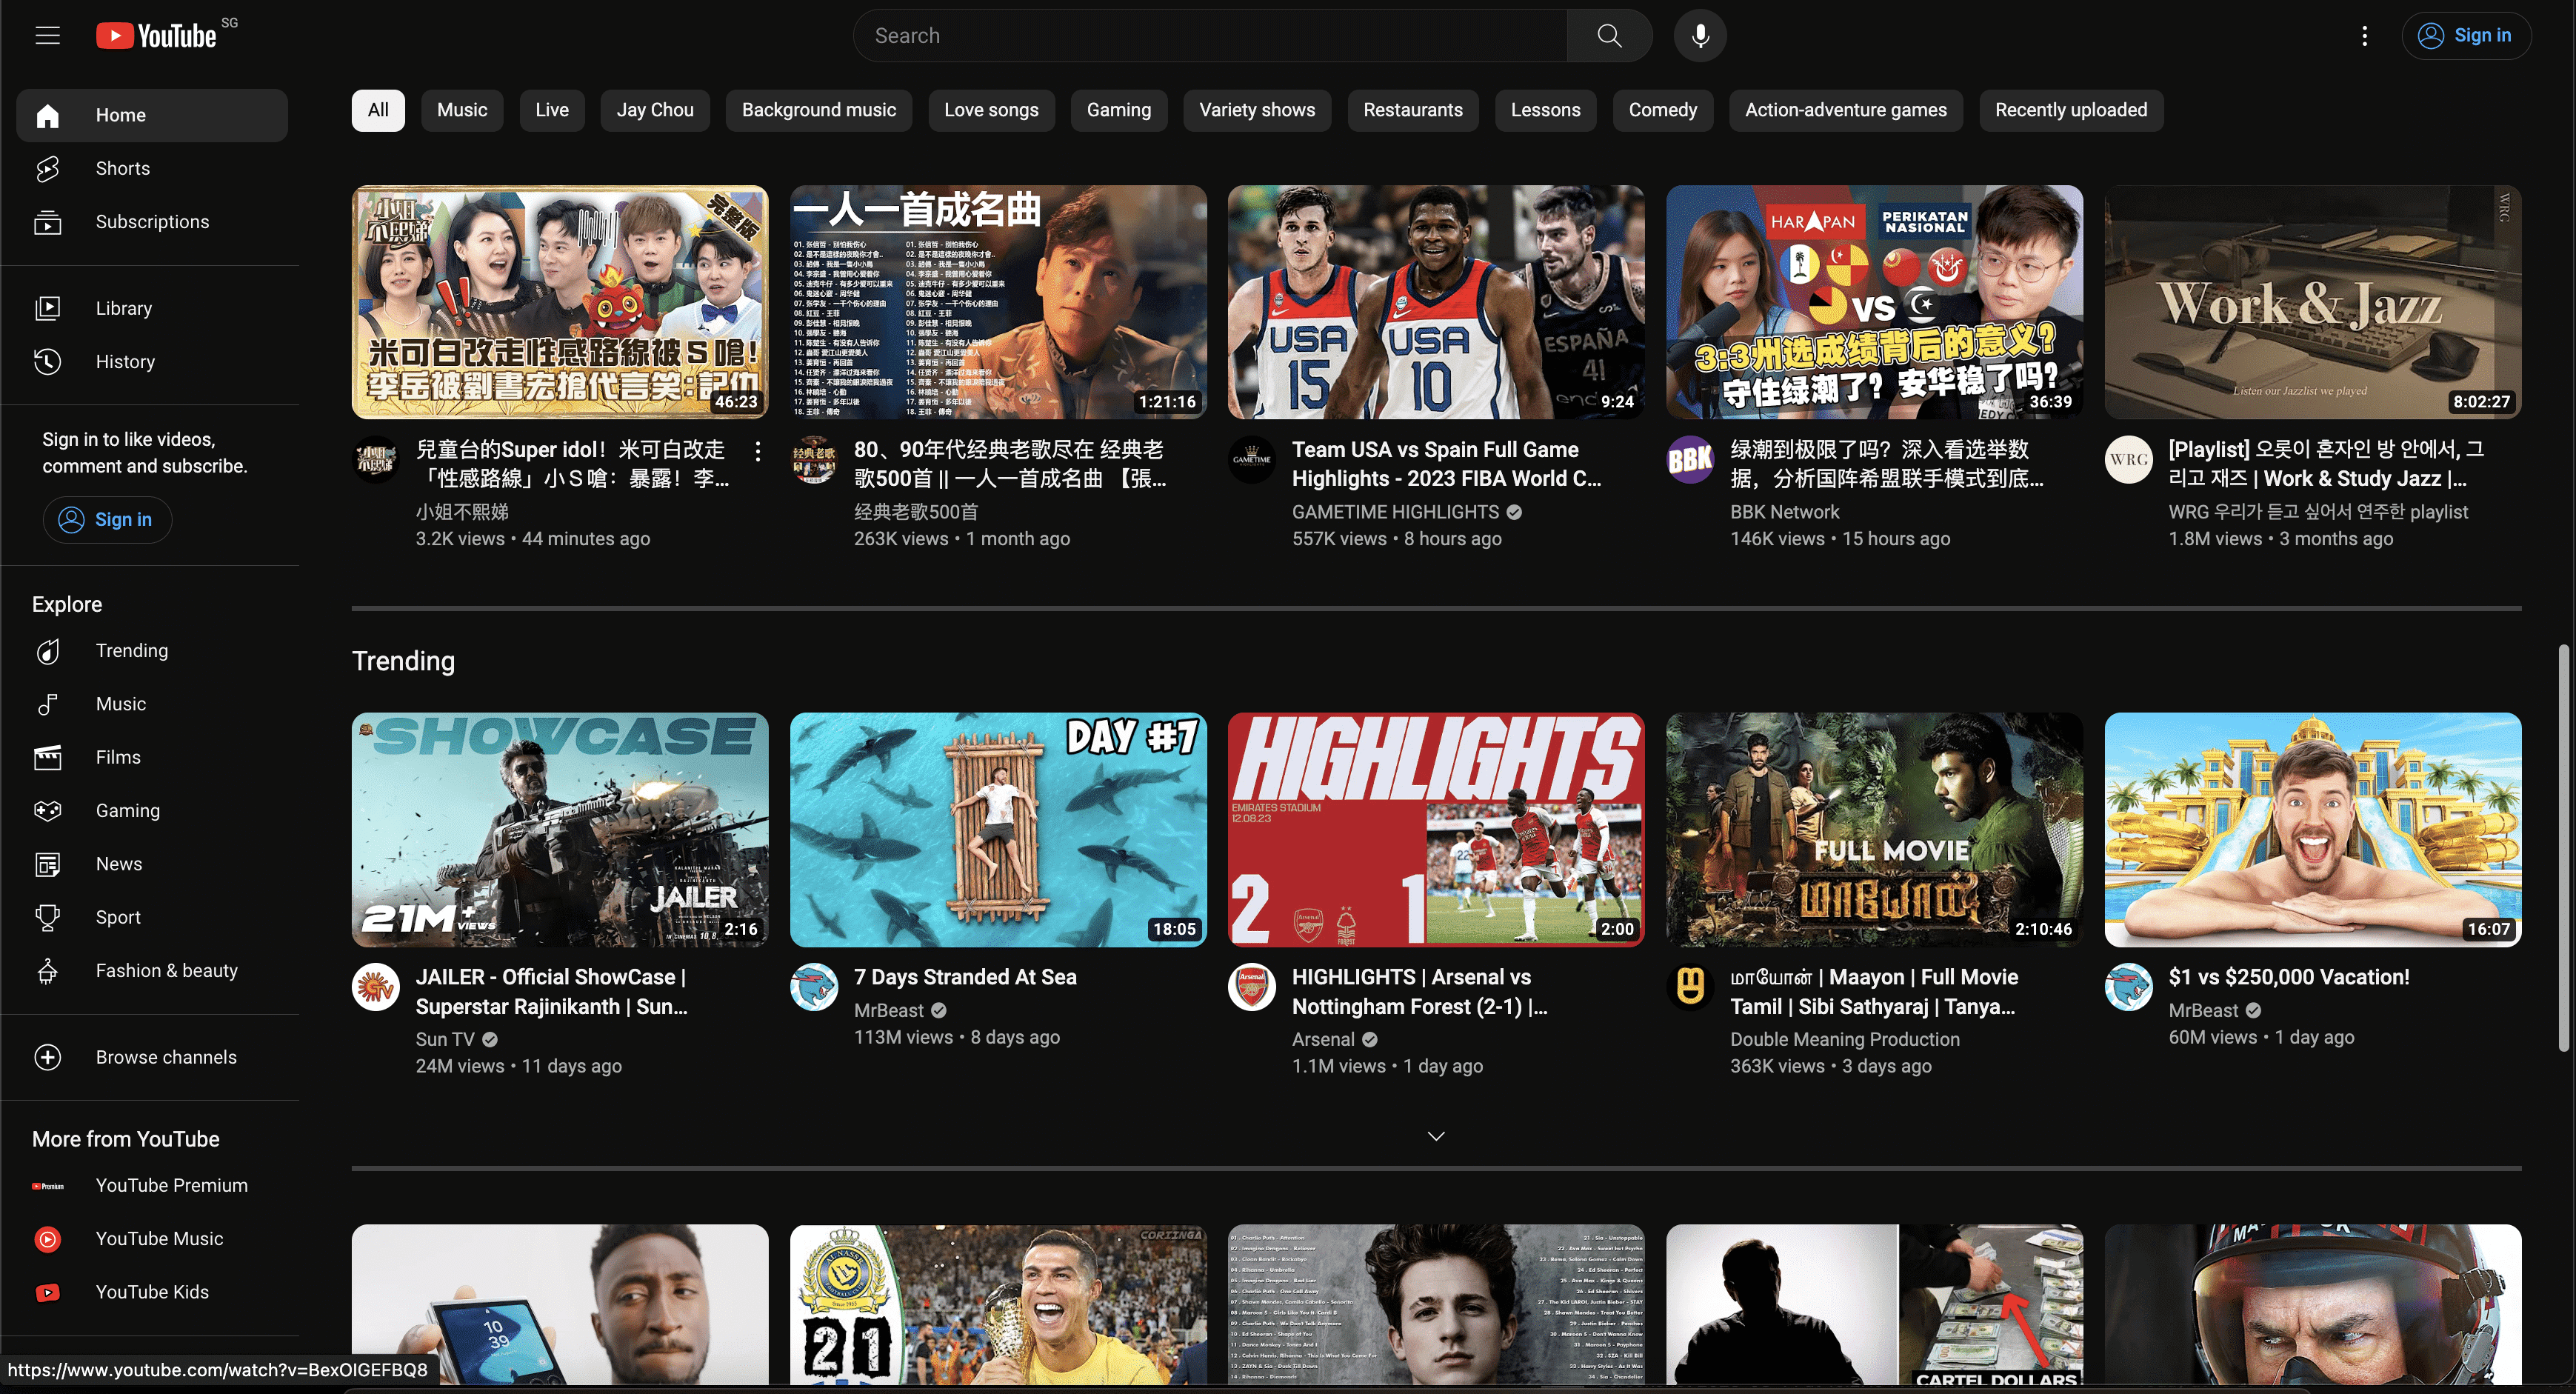Viewport: 2576px width, 1394px height.
Task: Select the Love songs chip
Action: coord(991,110)
